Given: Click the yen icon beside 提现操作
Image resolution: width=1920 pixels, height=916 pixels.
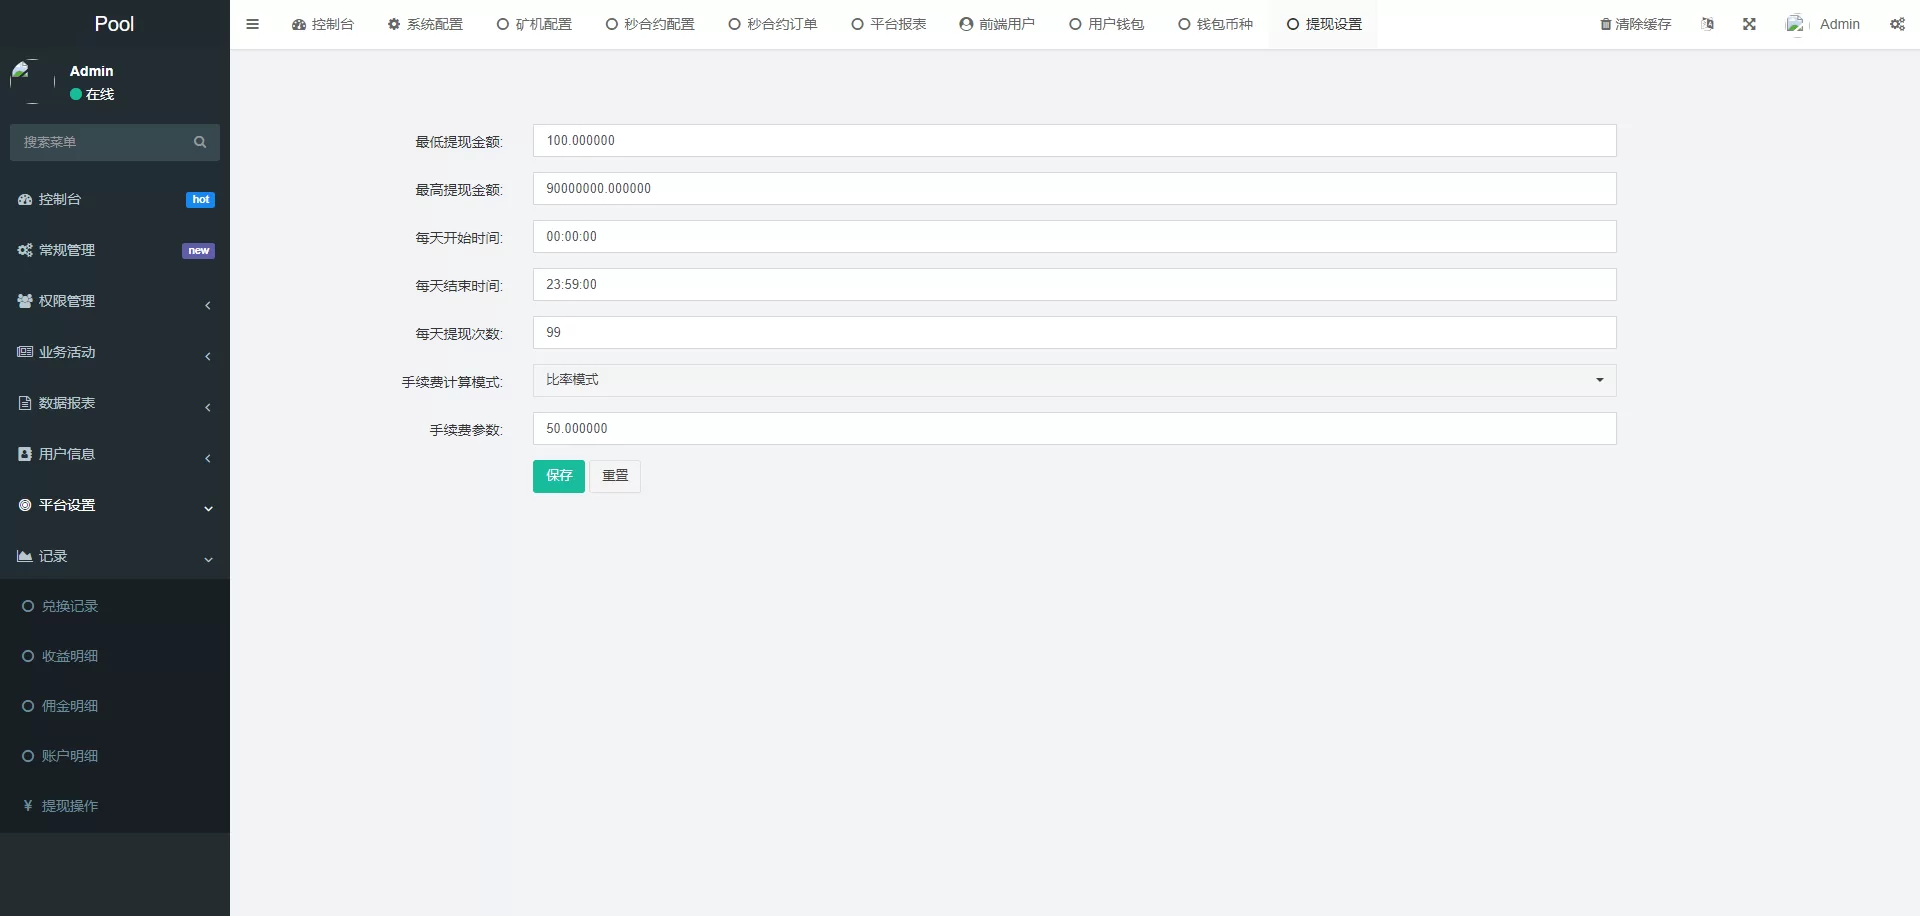Looking at the screenshot, I should [x=28, y=806].
